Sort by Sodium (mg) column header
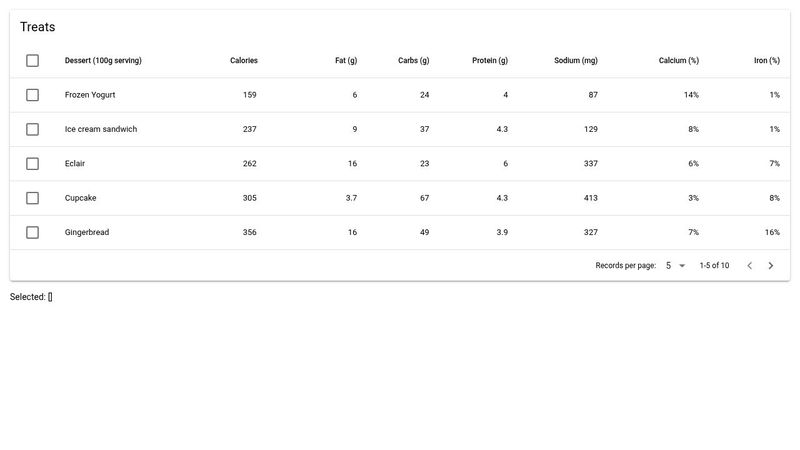Image resolution: width=800 pixels, height=450 pixels. 576,61
